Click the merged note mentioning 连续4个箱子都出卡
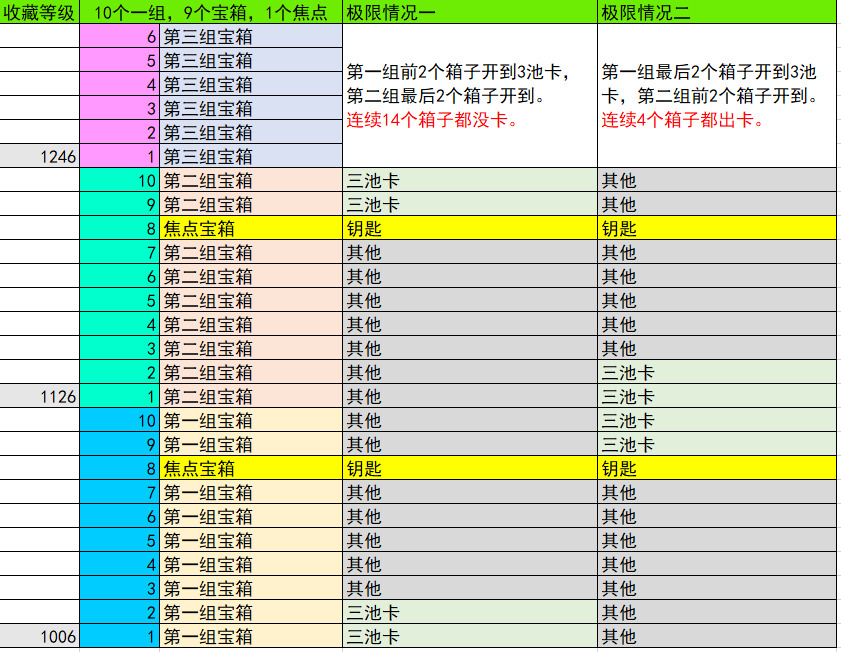The width and height of the screenshot is (841, 652). tap(718, 96)
